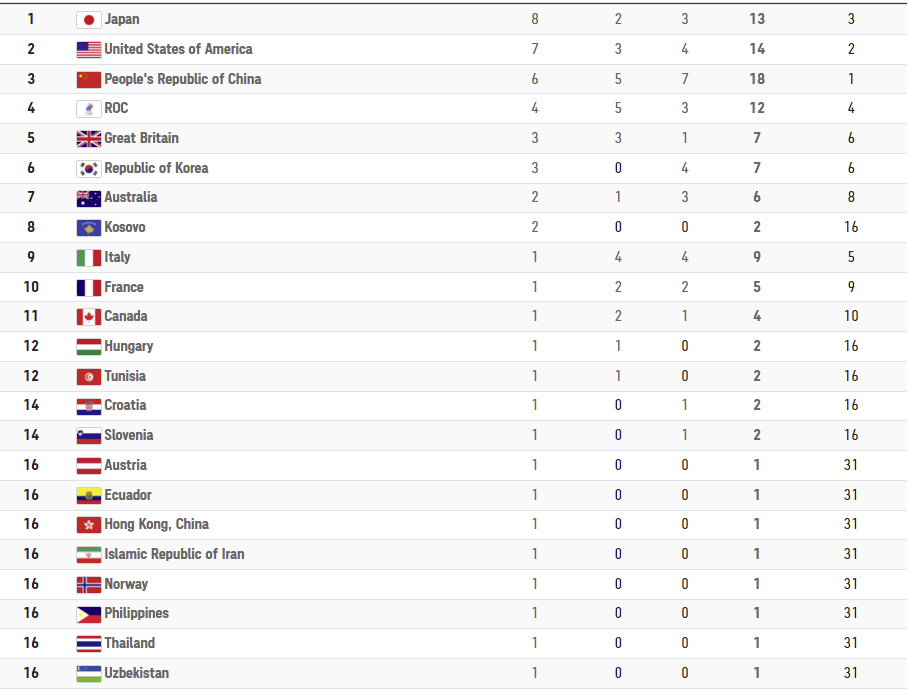The width and height of the screenshot is (908, 693).
Task: Click rank number 10 for France
Action: [31, 287]
